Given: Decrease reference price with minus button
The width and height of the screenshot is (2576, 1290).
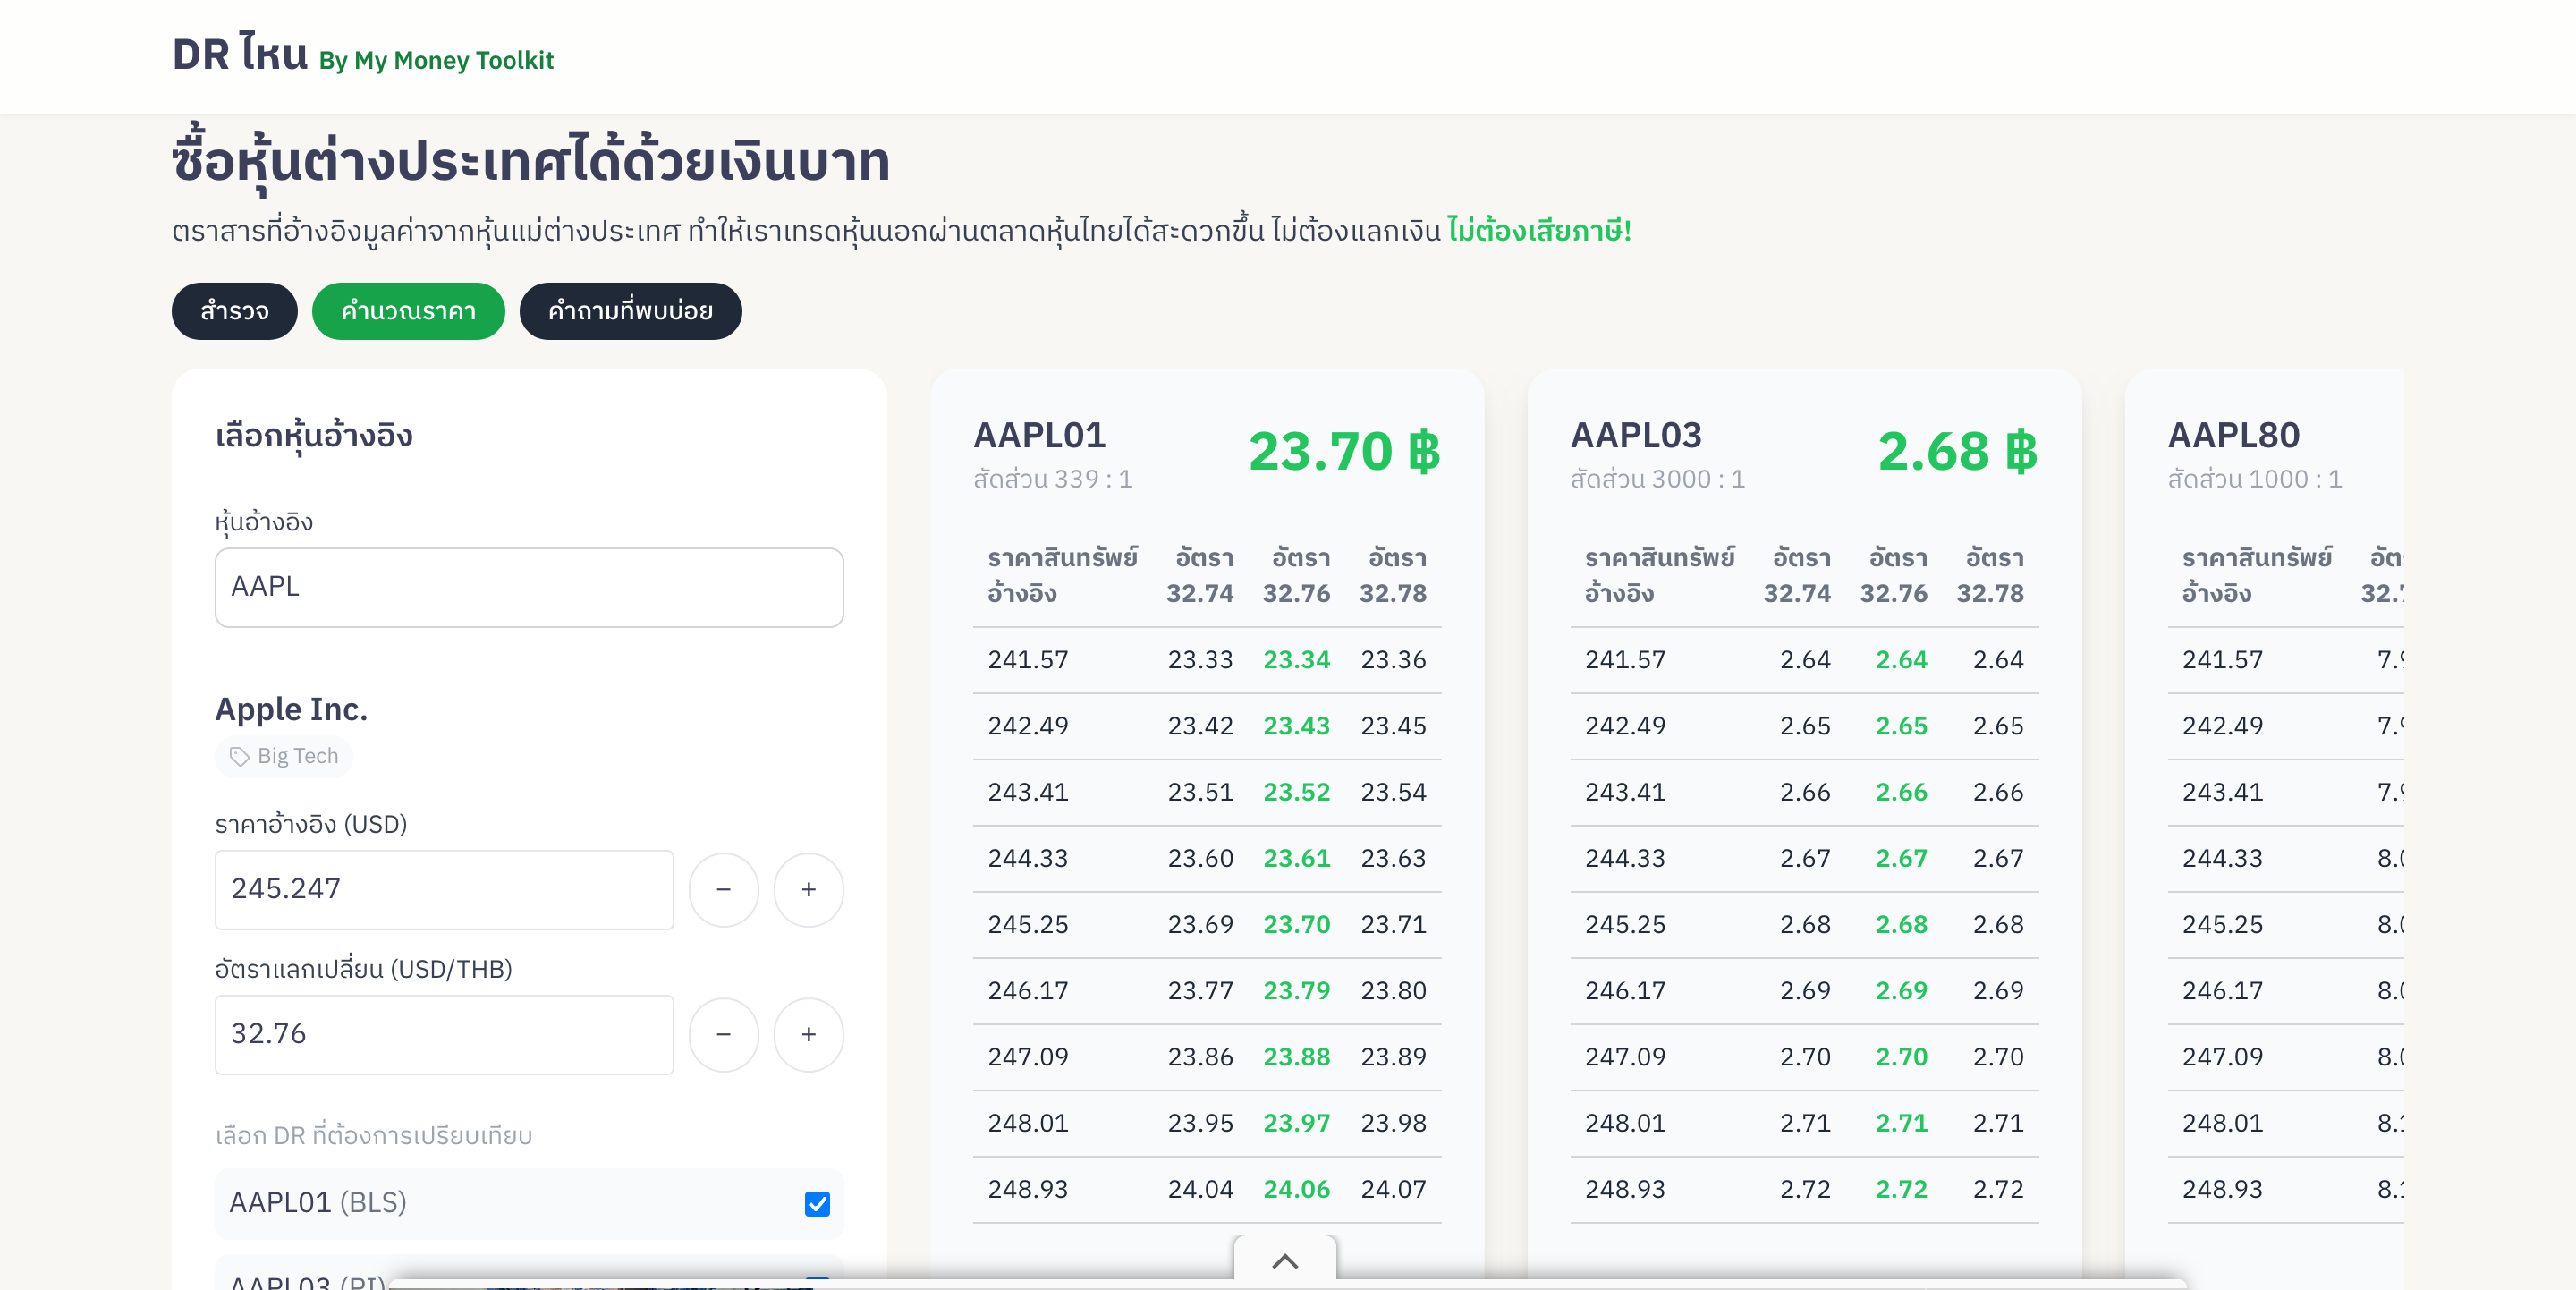Looking at the screenshot, I should click(x=723, y=889).
